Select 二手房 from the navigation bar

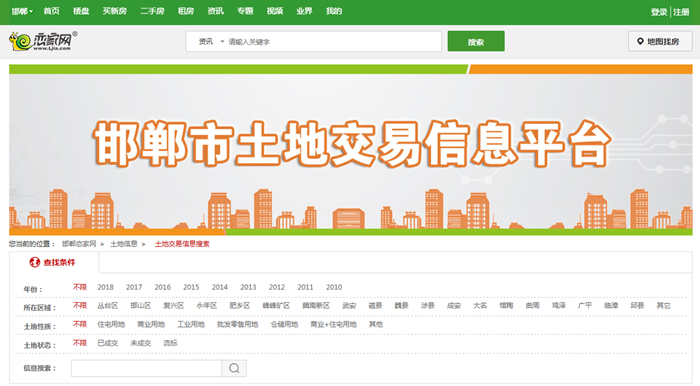click(152, 11)
